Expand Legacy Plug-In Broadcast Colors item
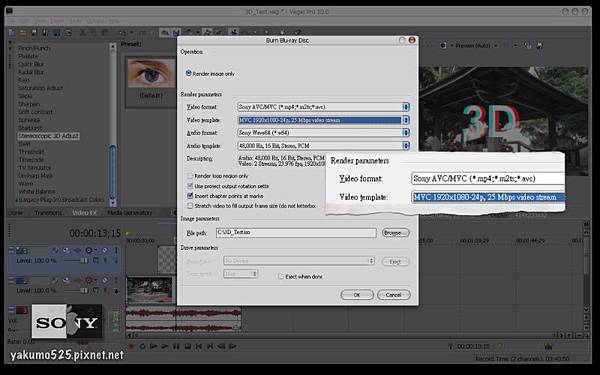 click(x=16, y=200)
